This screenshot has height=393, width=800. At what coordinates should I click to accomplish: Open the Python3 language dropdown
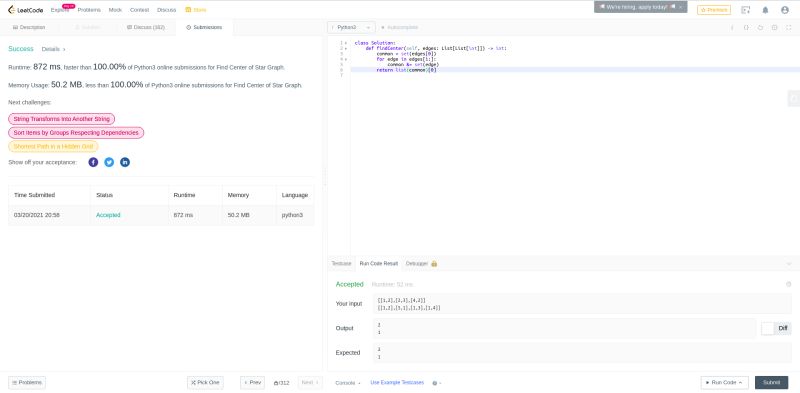coord(352,28)
